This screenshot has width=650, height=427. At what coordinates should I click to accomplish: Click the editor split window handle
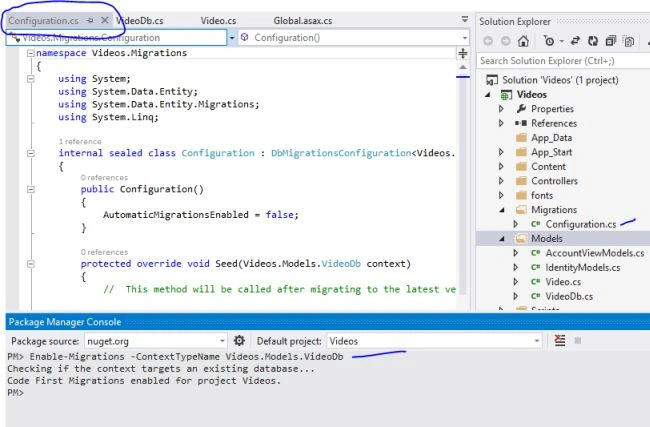[x=463, y=53]
